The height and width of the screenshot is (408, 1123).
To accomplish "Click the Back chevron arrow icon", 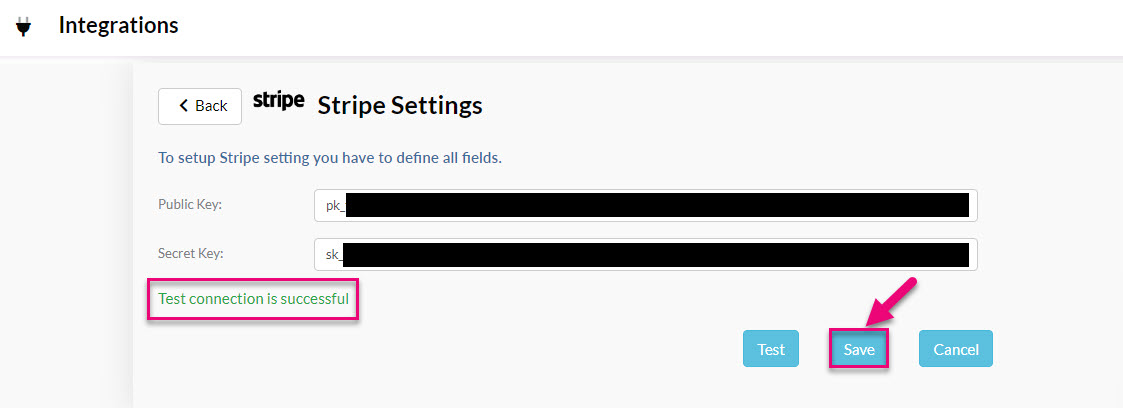I will tap(183, 106).
